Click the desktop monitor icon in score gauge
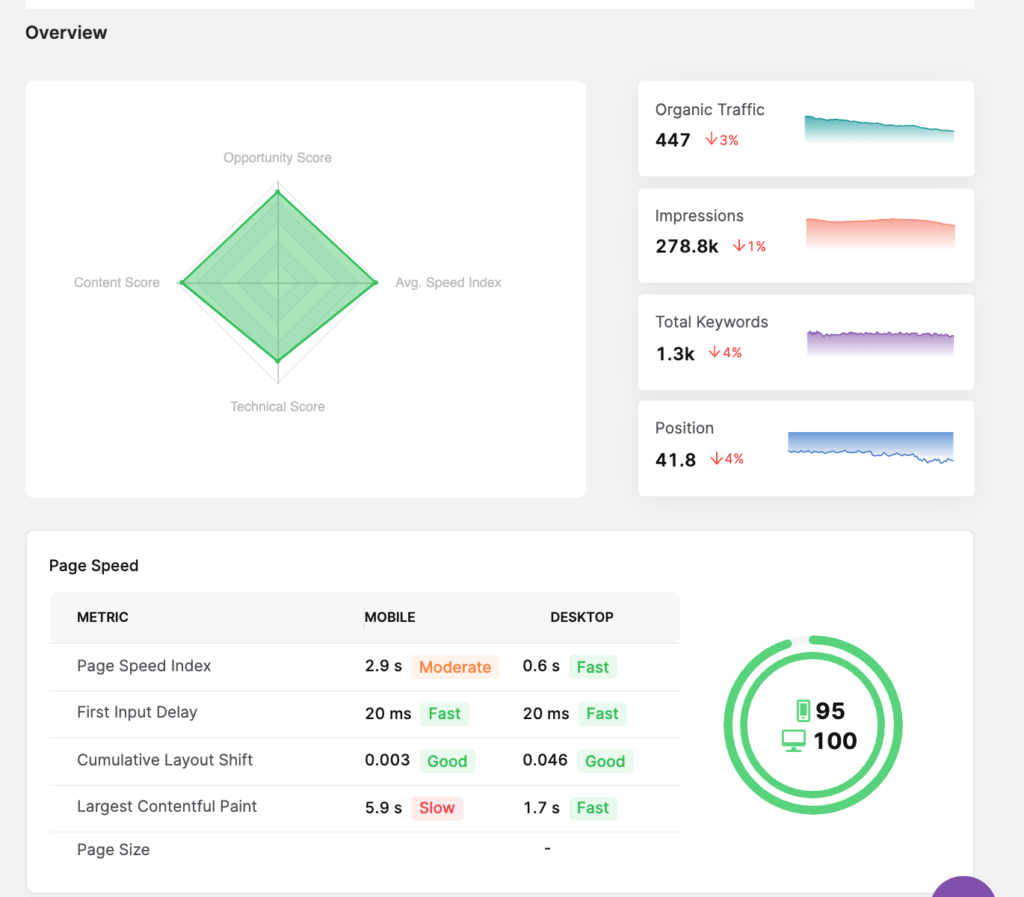 (793, 741)
